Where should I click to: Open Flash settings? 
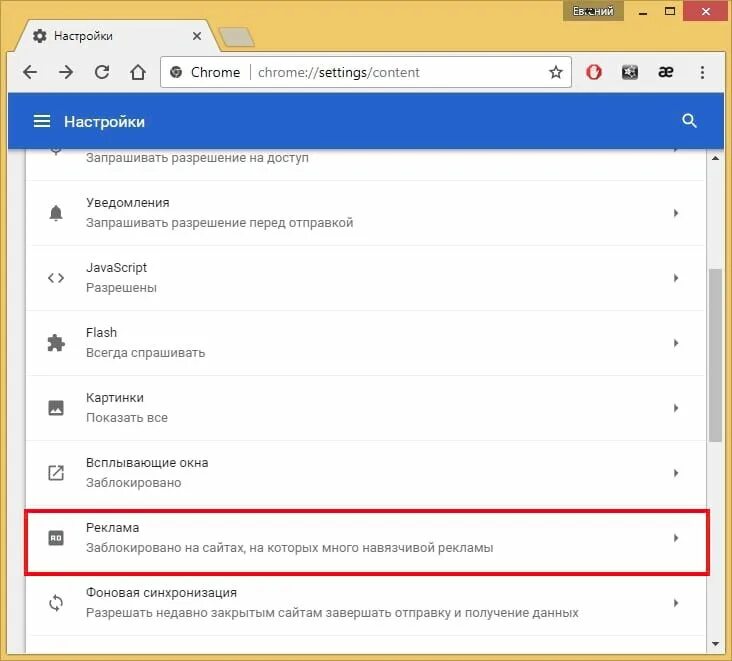(365, 343)
